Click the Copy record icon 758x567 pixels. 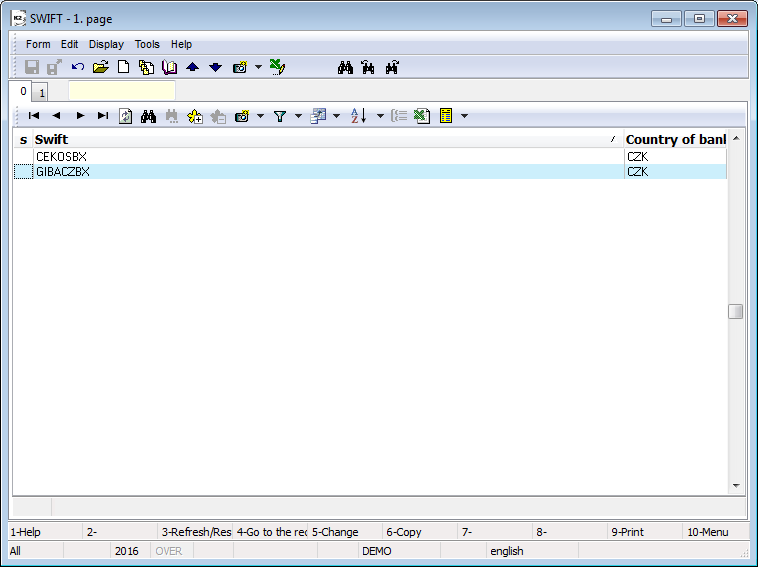[x=146, y=67]
